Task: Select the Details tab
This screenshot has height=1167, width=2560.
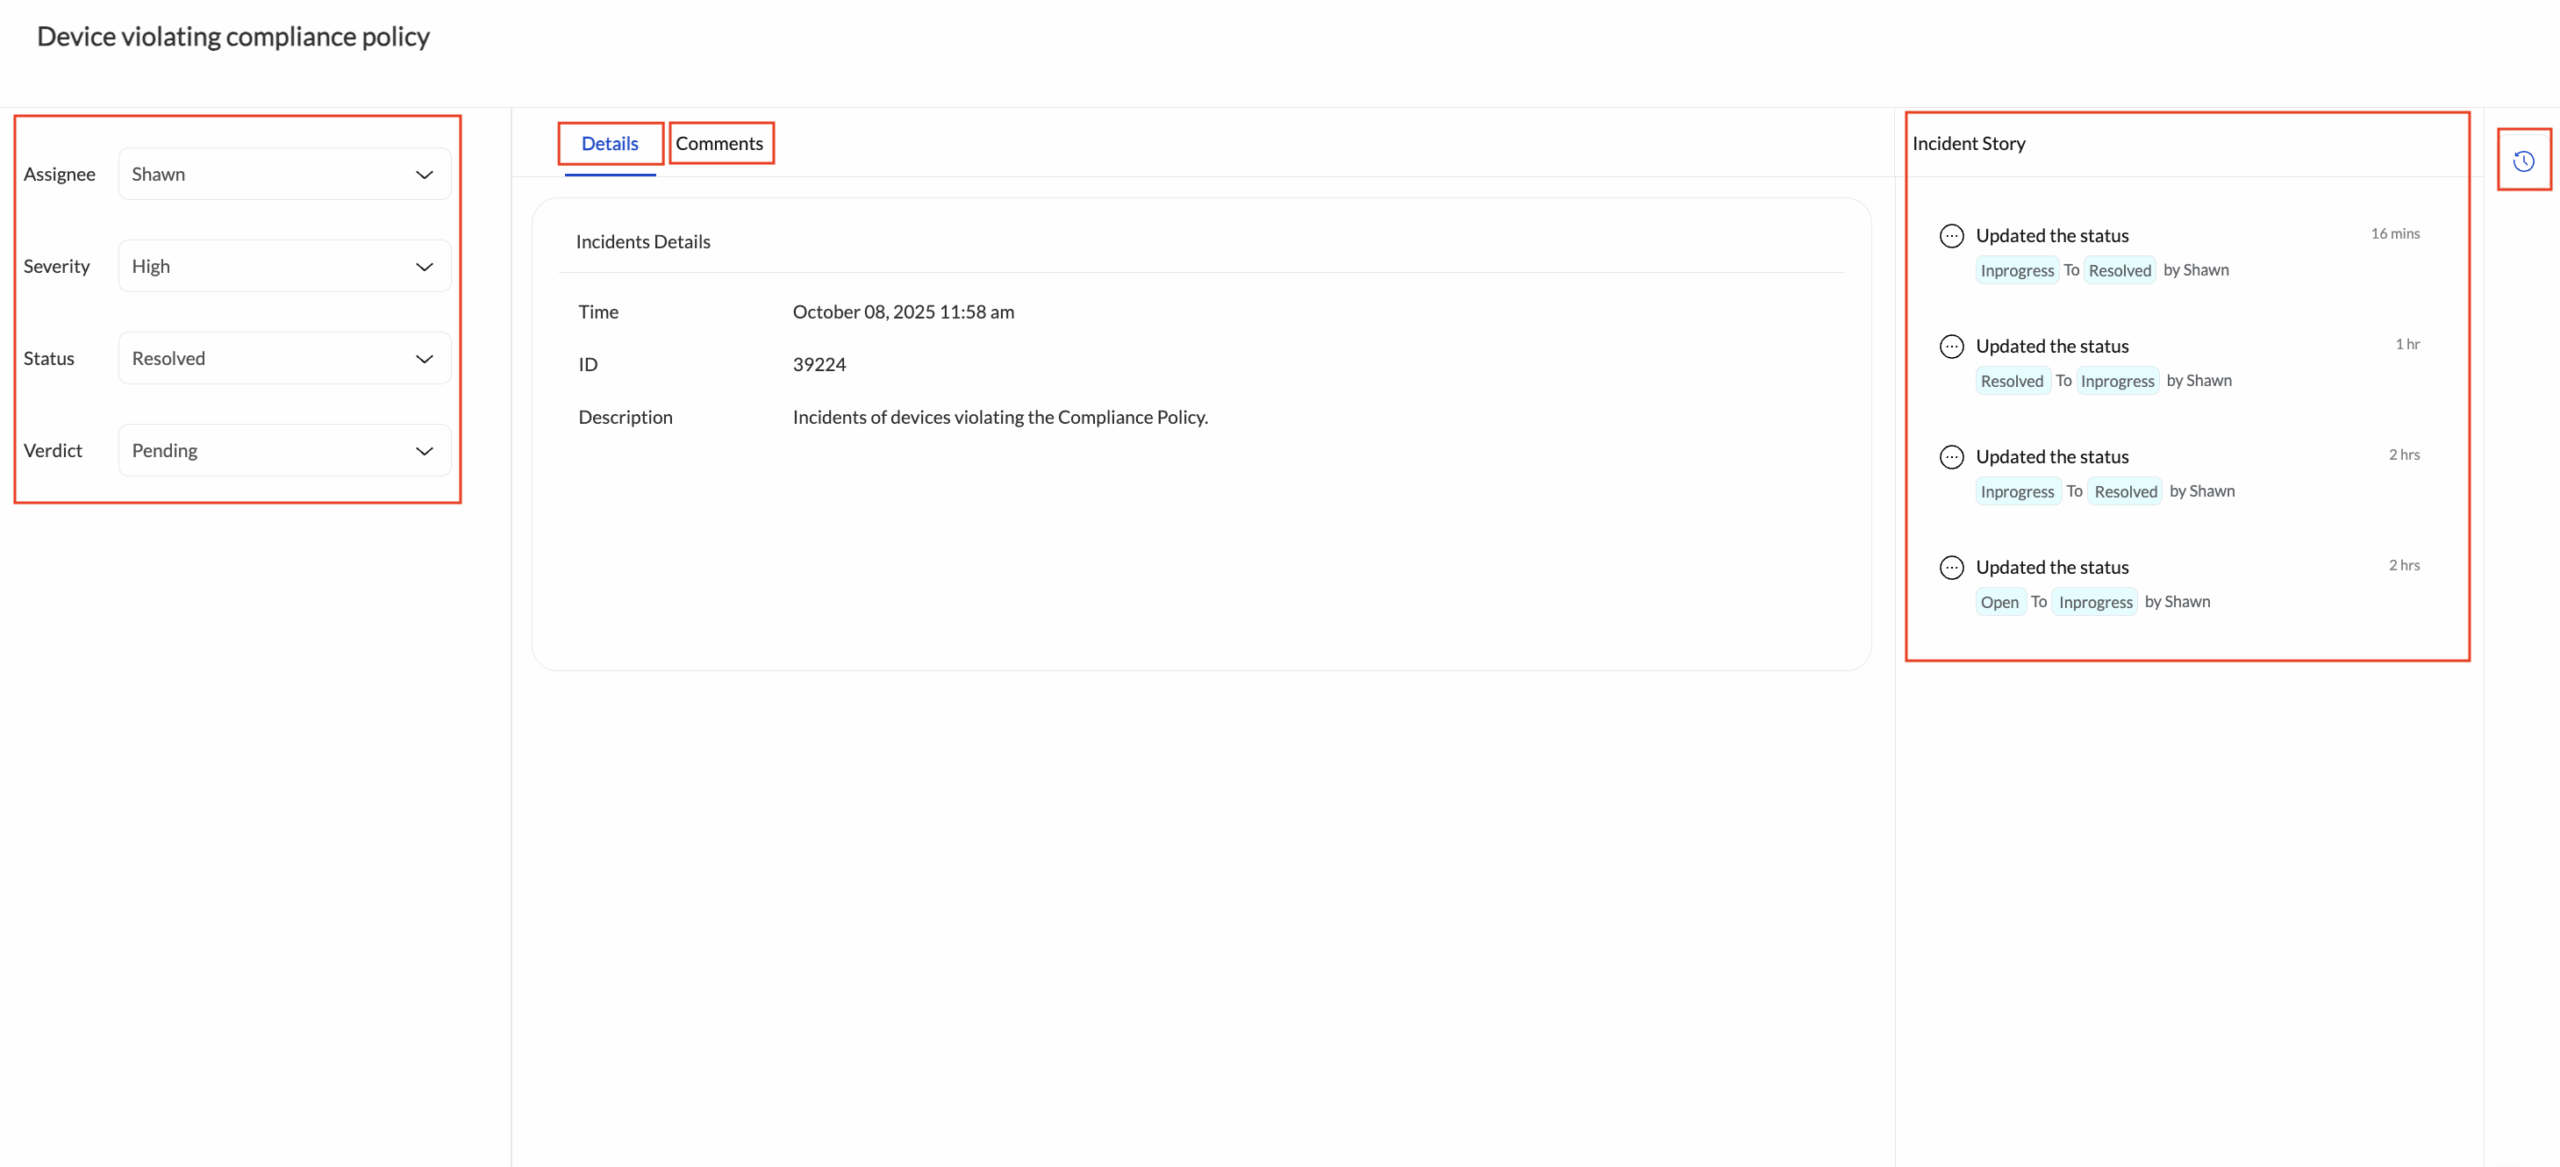Action: pos(608,143)
